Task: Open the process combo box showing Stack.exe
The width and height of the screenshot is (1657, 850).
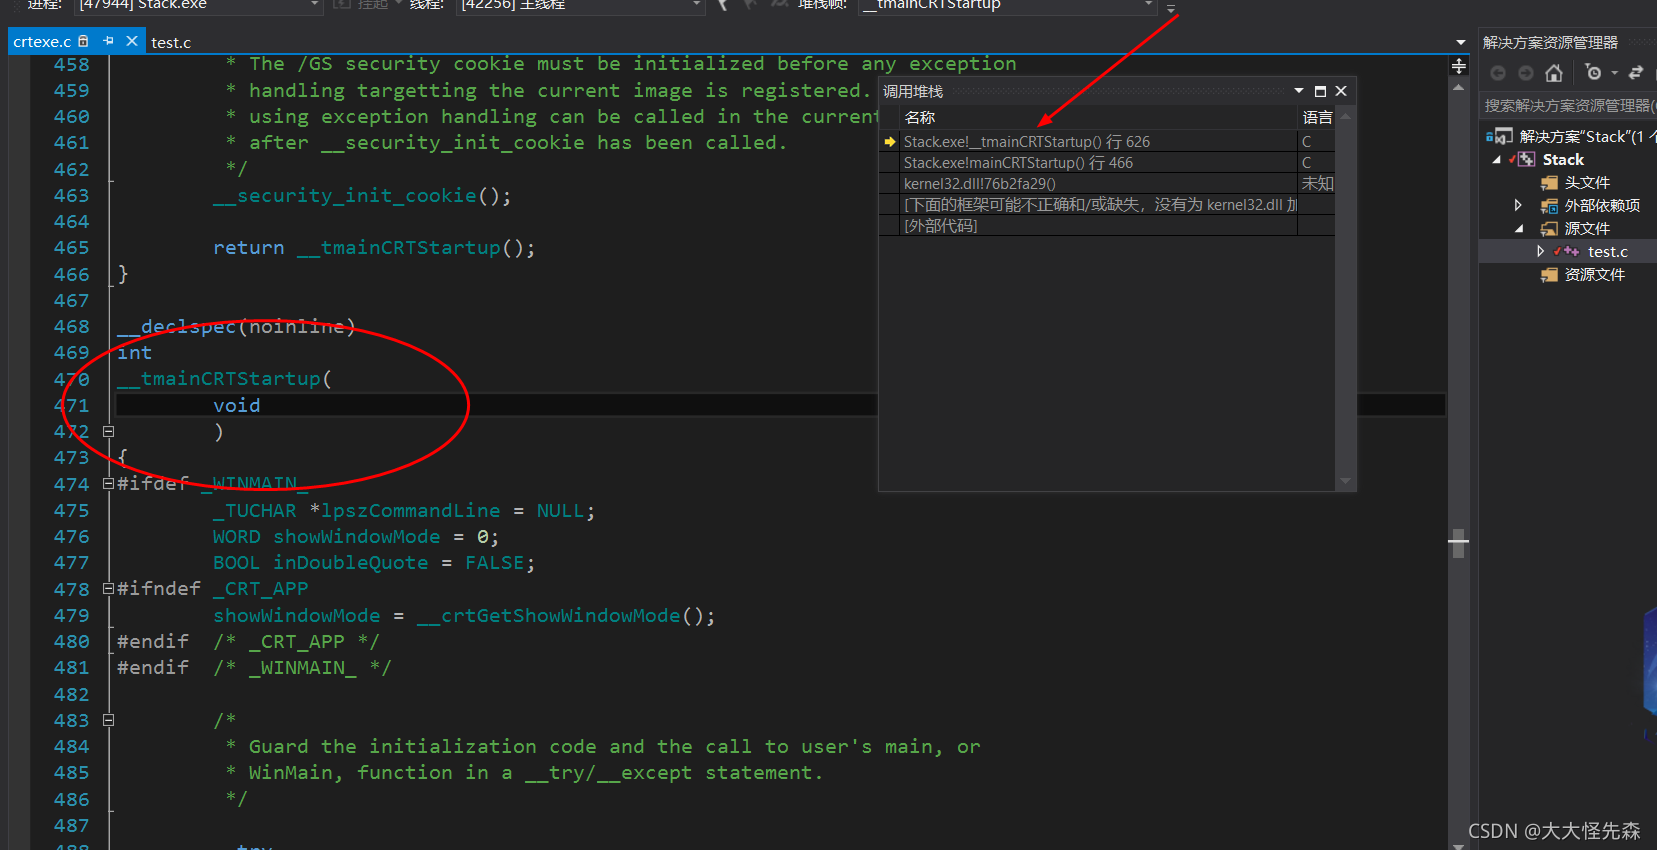Action: click(200, 5)
